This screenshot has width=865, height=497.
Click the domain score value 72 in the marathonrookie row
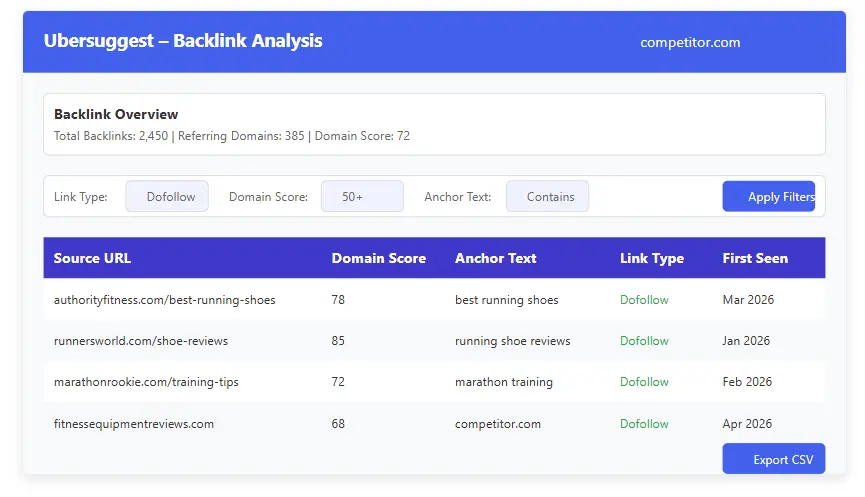[338, 382]
